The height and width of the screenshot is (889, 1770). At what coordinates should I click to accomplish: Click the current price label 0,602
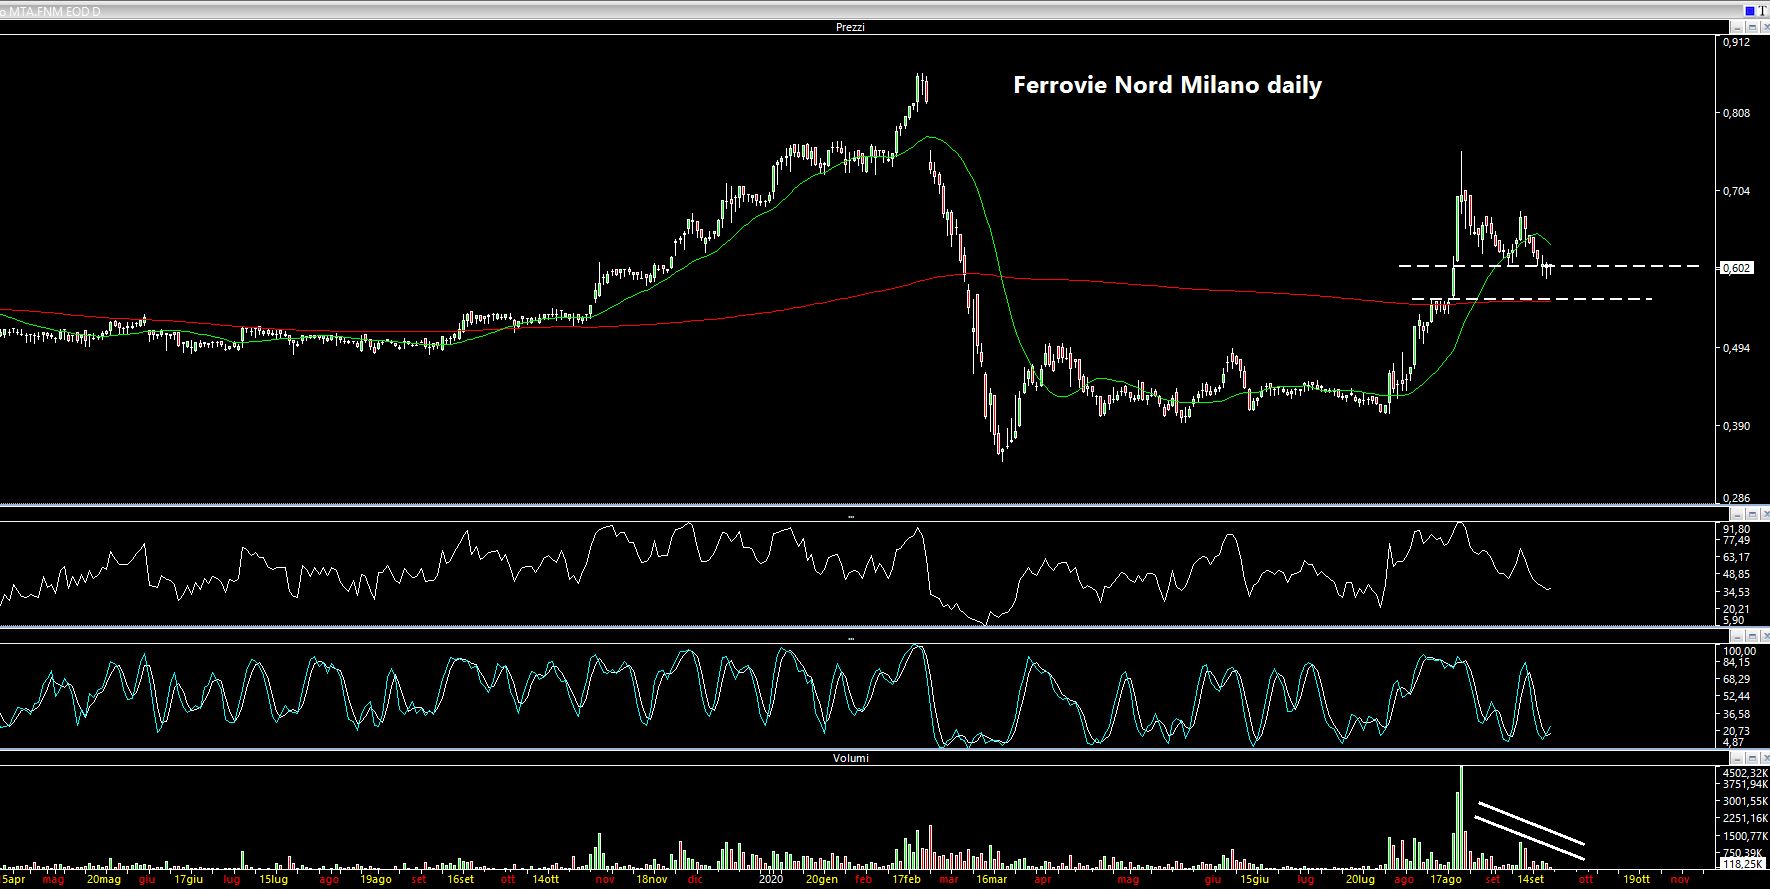point(1737,268)
